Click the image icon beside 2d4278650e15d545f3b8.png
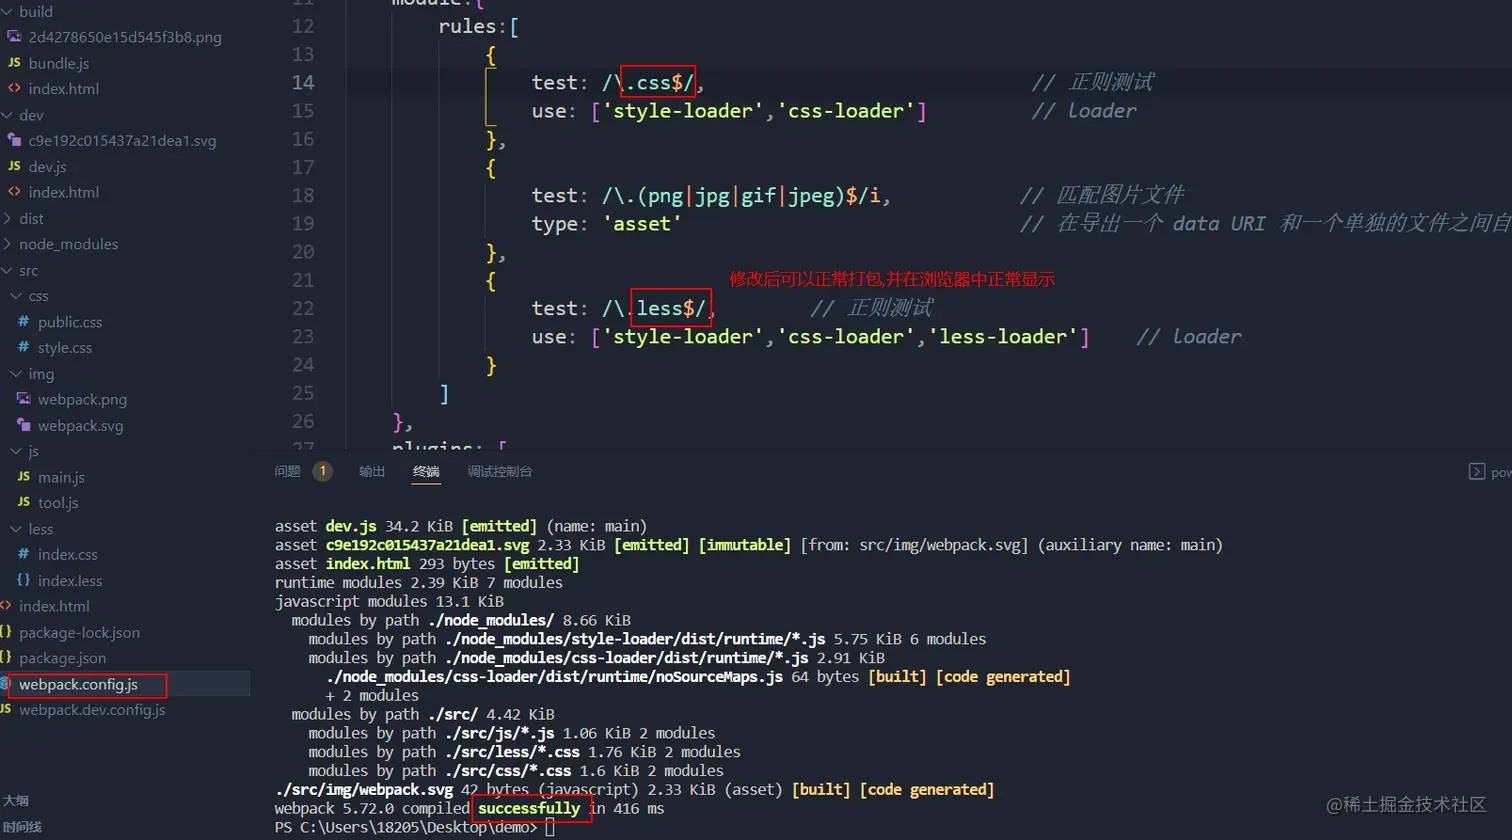Viewport: 1512px width, 840px height. pyautogui.click(x=12, y=37)
